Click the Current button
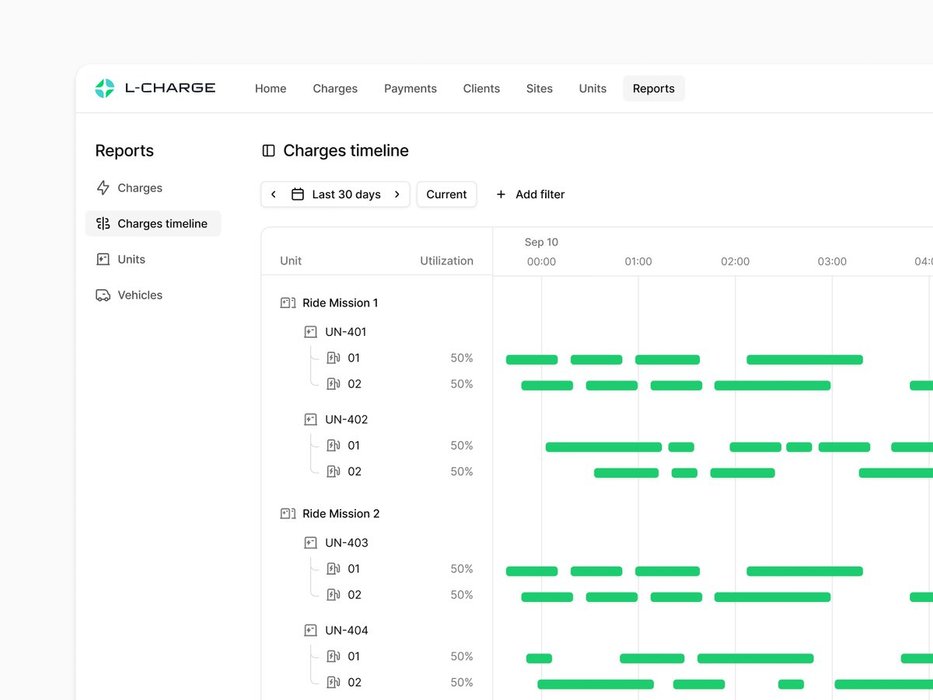Image resolution: width=933 pixels, height=700 pixels. (446, 194)
